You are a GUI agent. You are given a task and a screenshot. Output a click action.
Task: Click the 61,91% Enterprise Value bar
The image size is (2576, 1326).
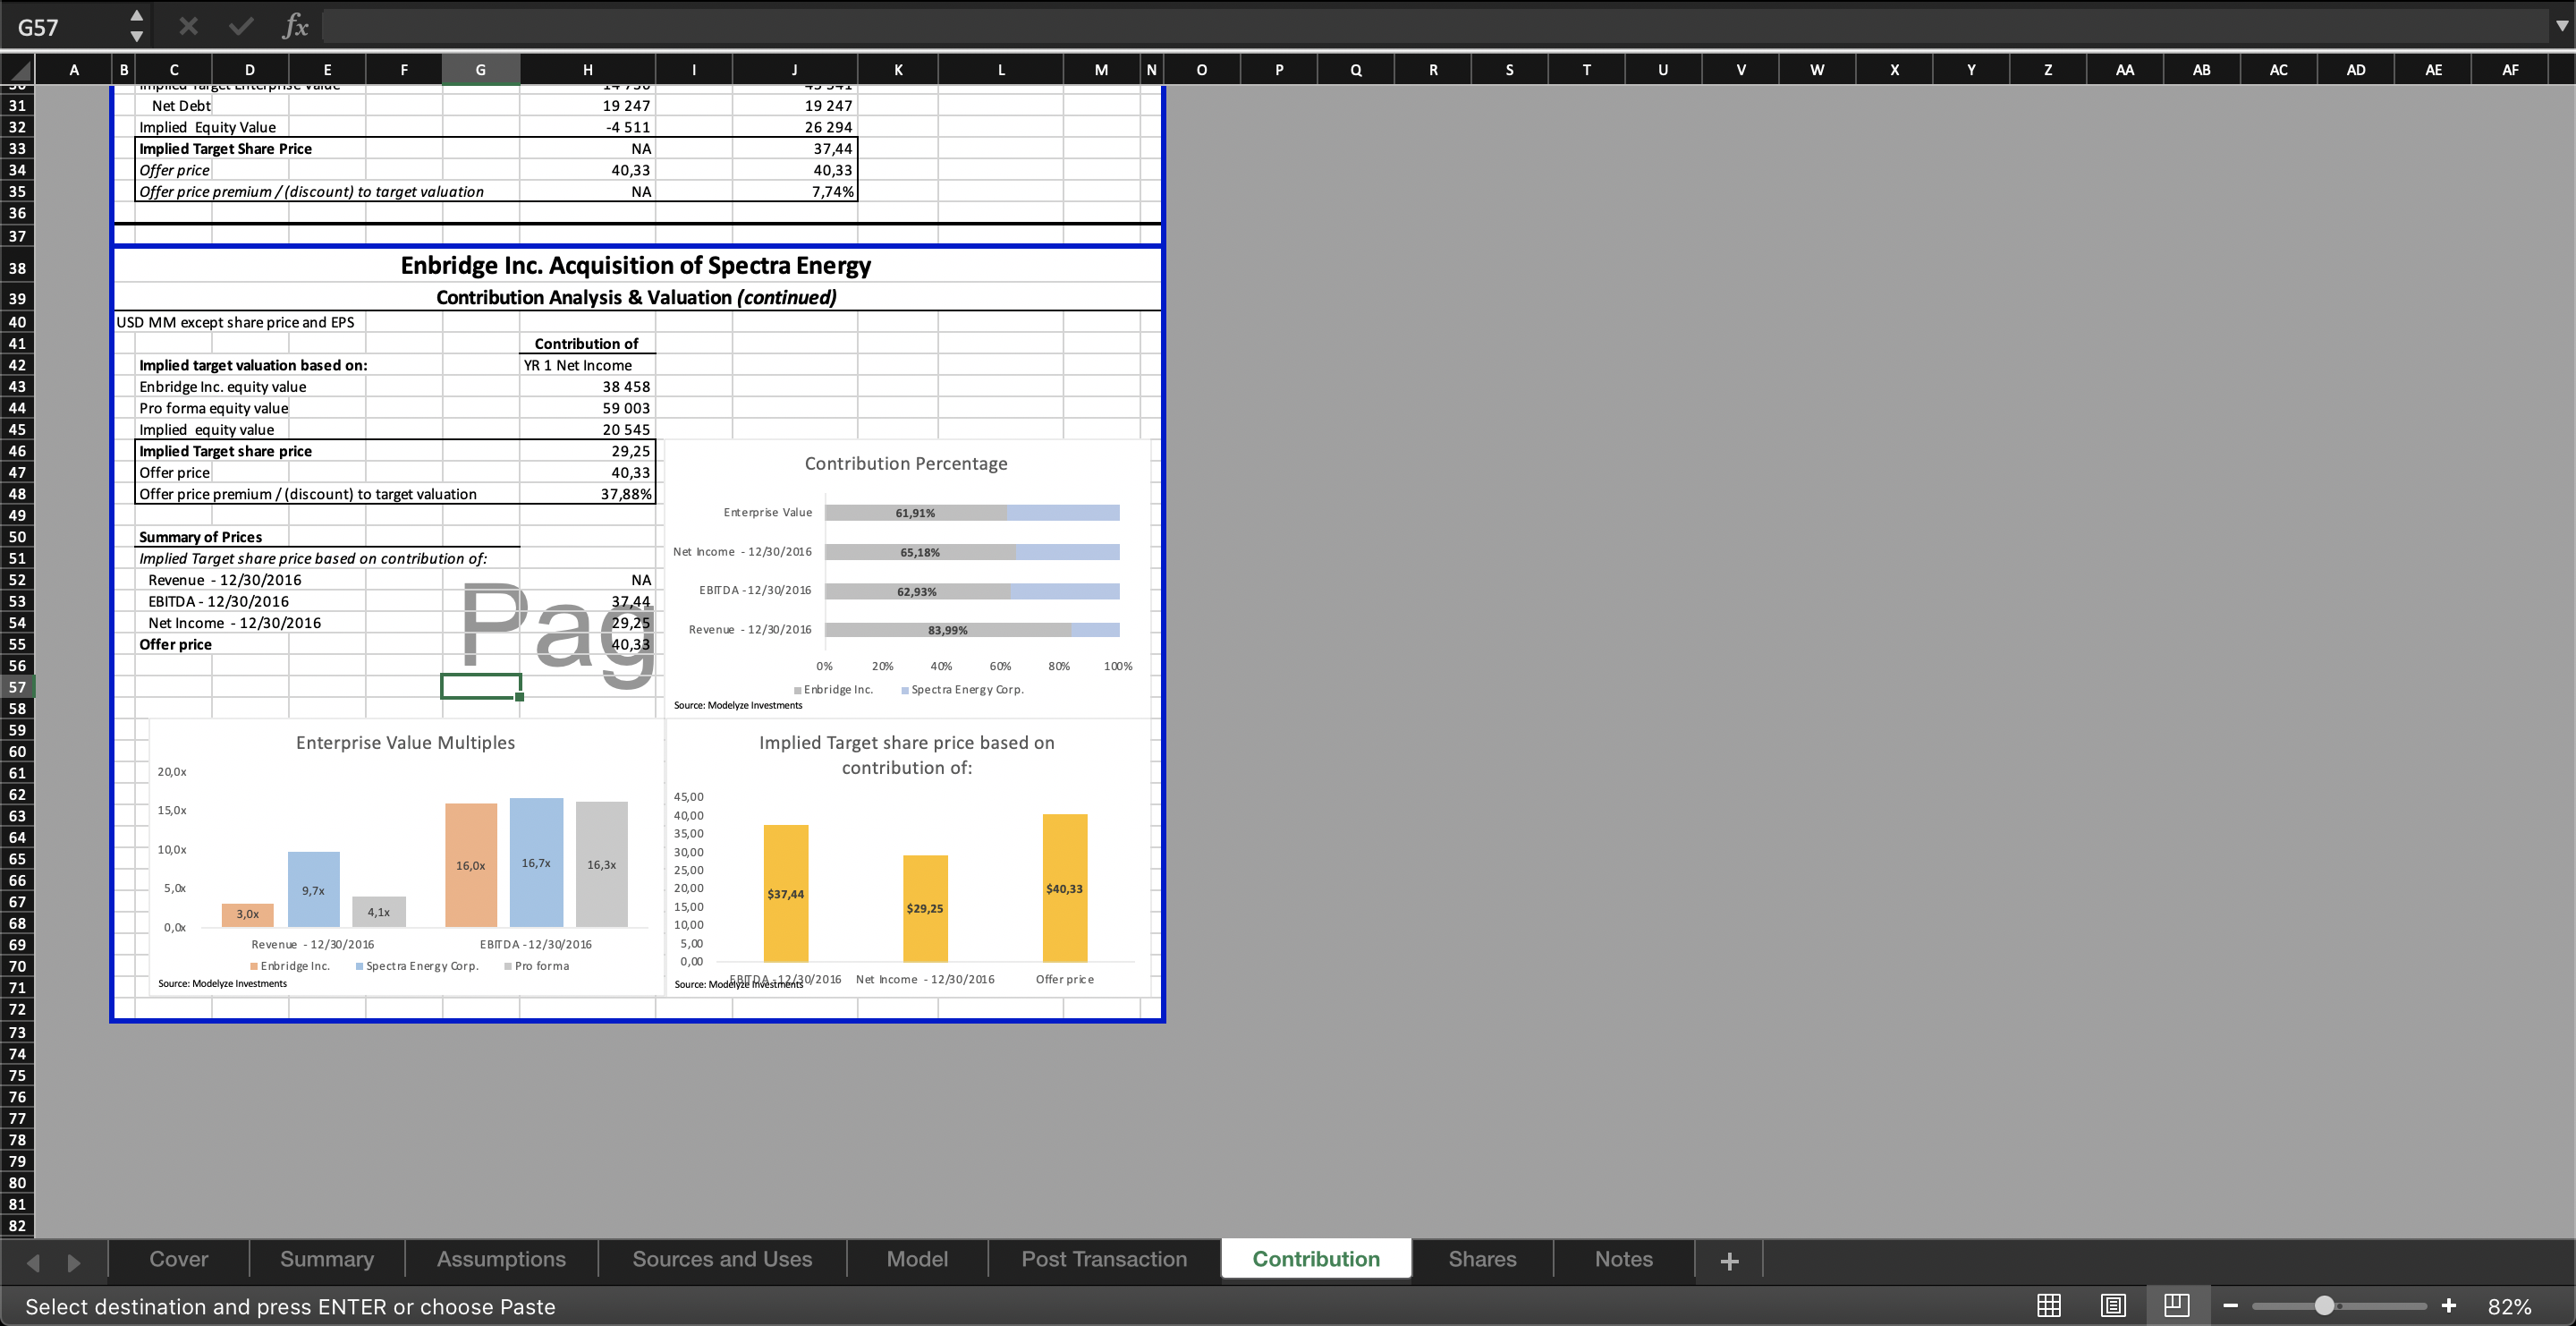(x=915, y=513)
